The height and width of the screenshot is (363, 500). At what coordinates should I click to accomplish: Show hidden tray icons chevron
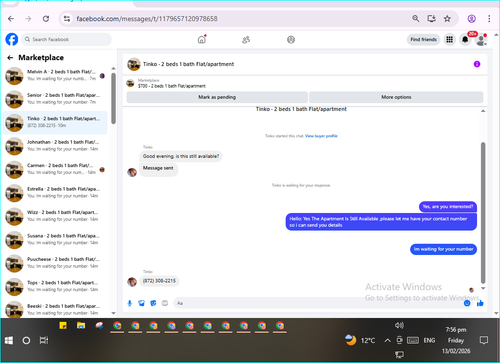[387, 340]
